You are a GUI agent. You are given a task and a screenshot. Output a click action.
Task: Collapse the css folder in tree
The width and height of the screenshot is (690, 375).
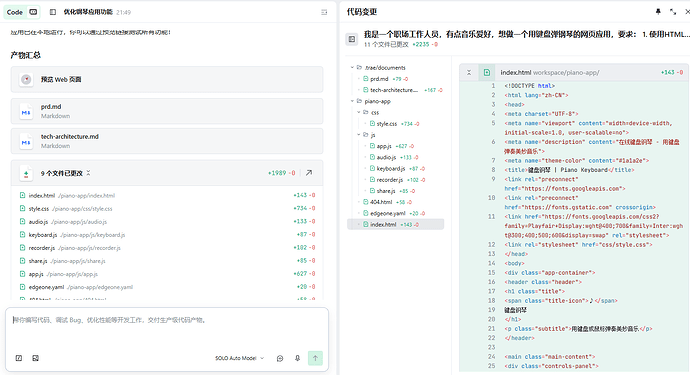coord(359,113)
